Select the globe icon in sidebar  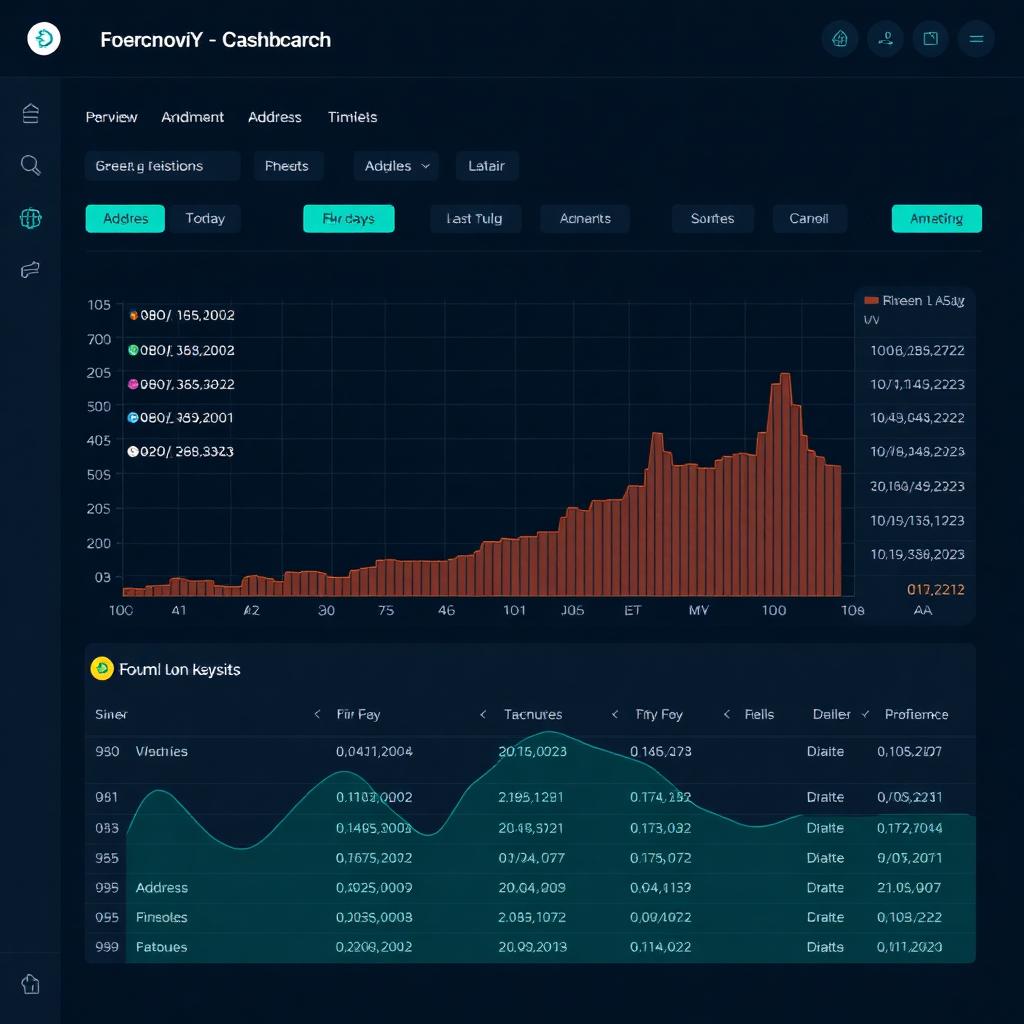[x=31, y=217]
